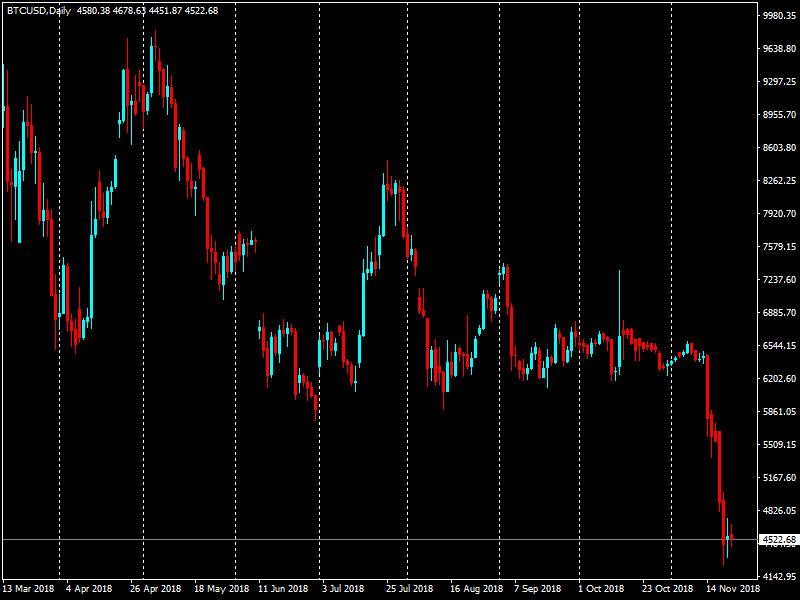
Task: Click the 4 Apr 2018 date label
Action: click(89, 589)
